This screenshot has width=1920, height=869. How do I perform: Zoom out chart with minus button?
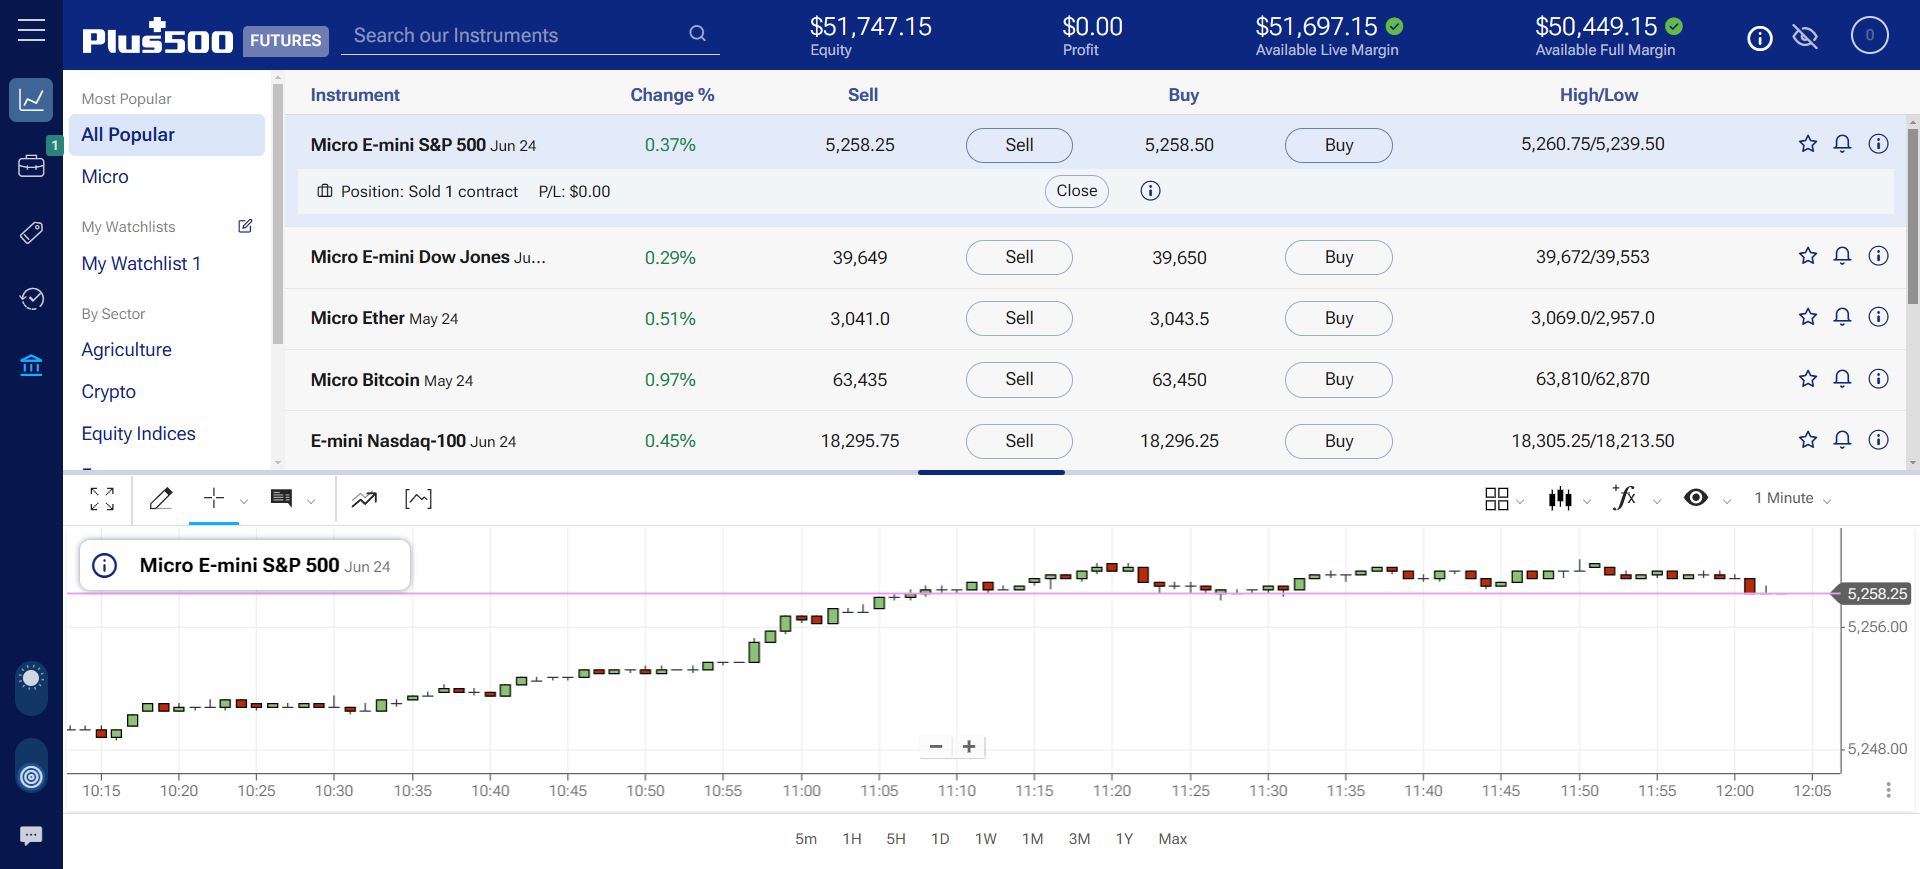click(936, 747)
